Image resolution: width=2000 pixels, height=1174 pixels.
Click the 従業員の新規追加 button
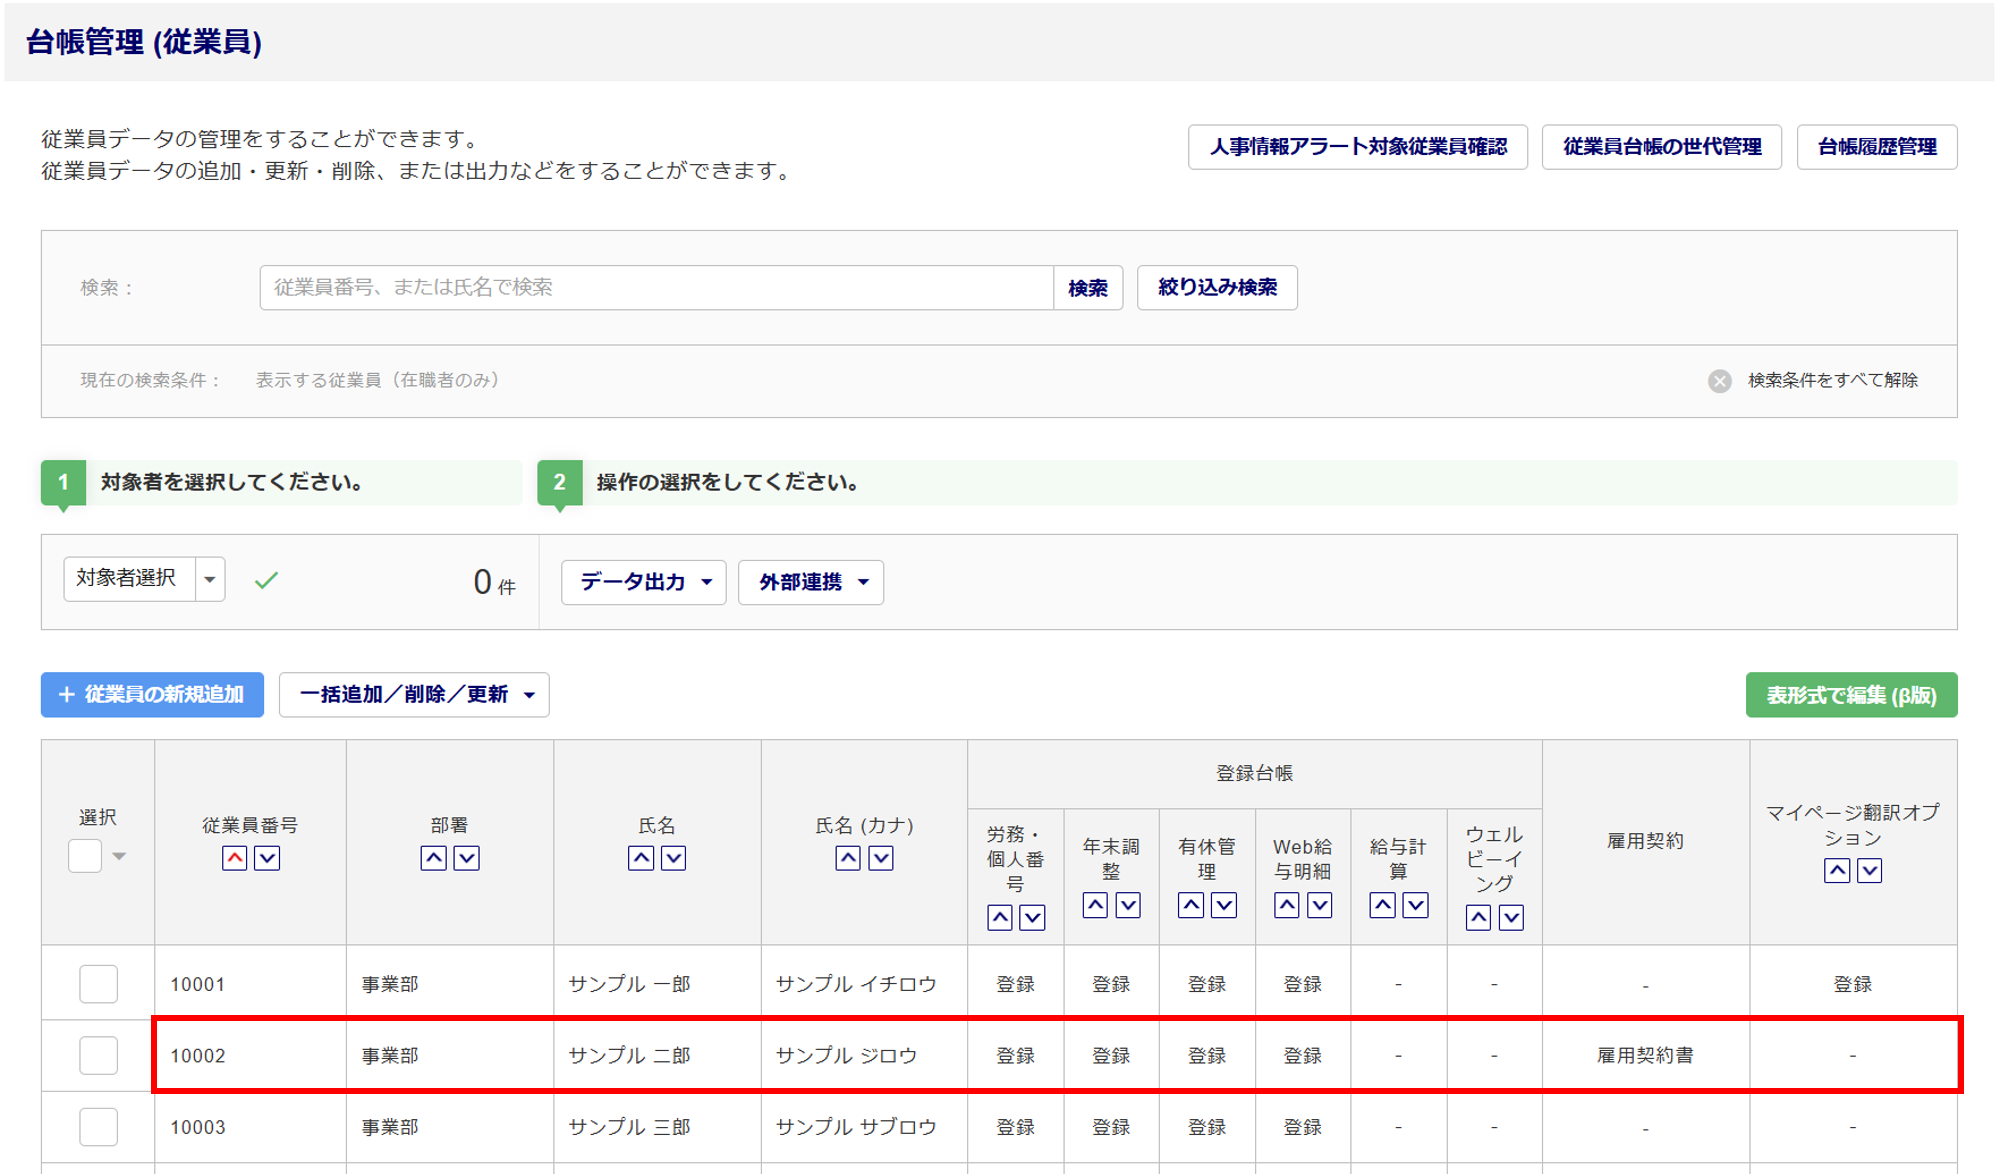152,695
